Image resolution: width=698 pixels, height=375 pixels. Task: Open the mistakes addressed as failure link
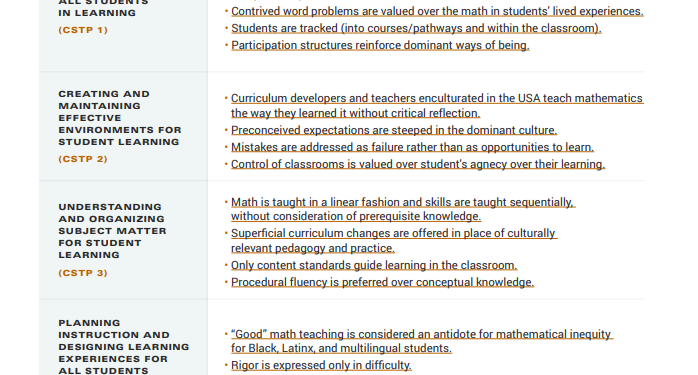pyautogui.click(x=412, y=147)
